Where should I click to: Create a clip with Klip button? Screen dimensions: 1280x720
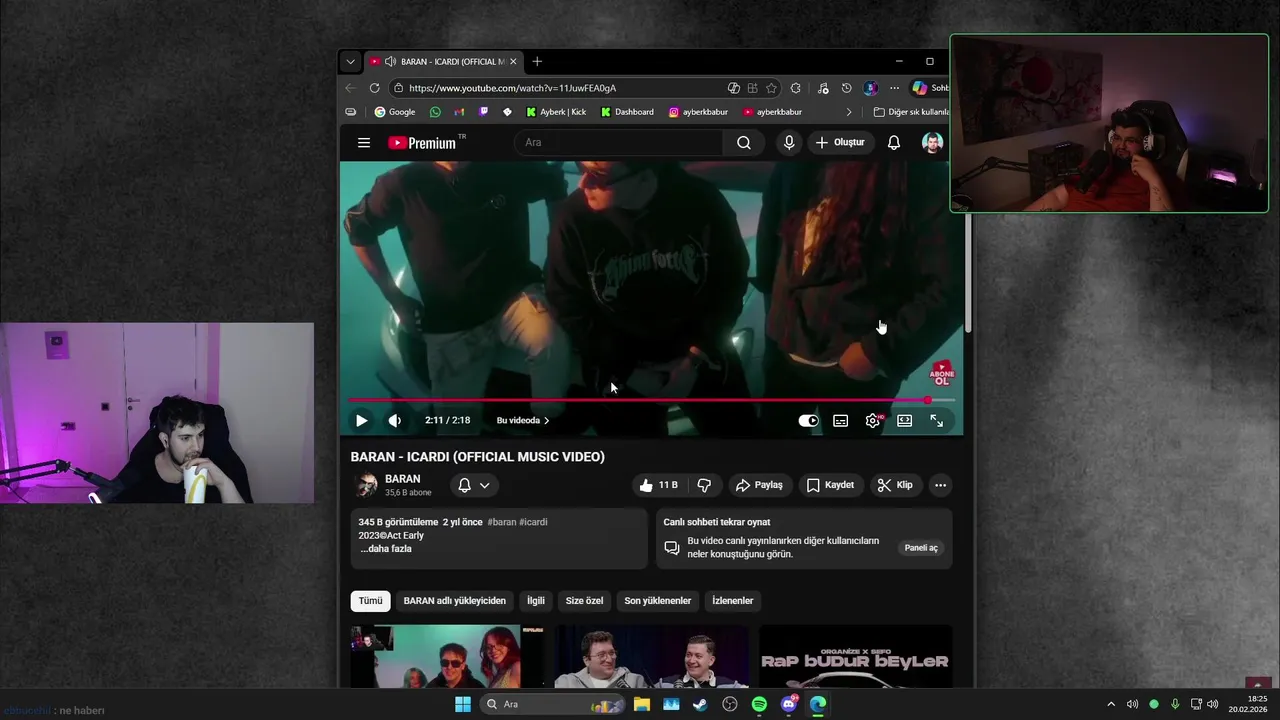tap(895, 485)
